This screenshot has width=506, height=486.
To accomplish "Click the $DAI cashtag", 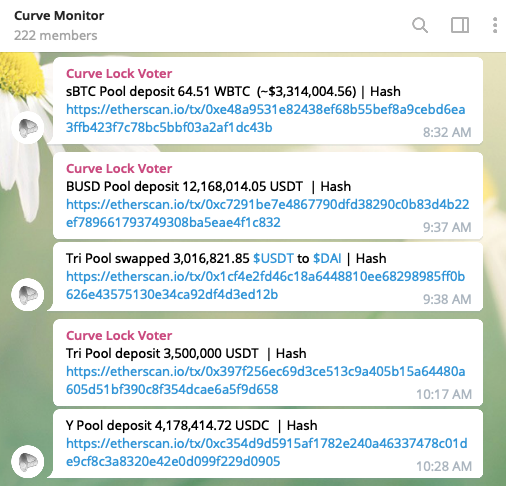I will 327,258.
